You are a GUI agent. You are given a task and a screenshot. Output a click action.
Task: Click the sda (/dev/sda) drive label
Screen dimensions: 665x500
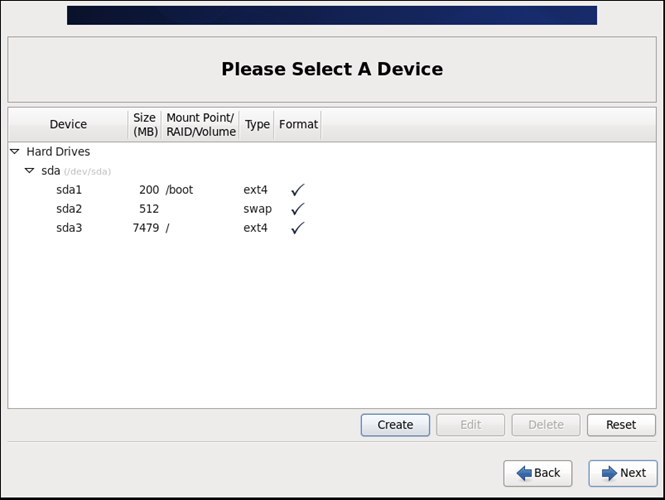pos(76,171)
